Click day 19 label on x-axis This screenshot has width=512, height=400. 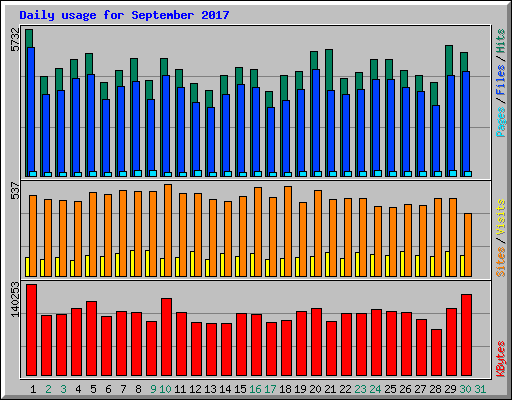coord(300,389)
